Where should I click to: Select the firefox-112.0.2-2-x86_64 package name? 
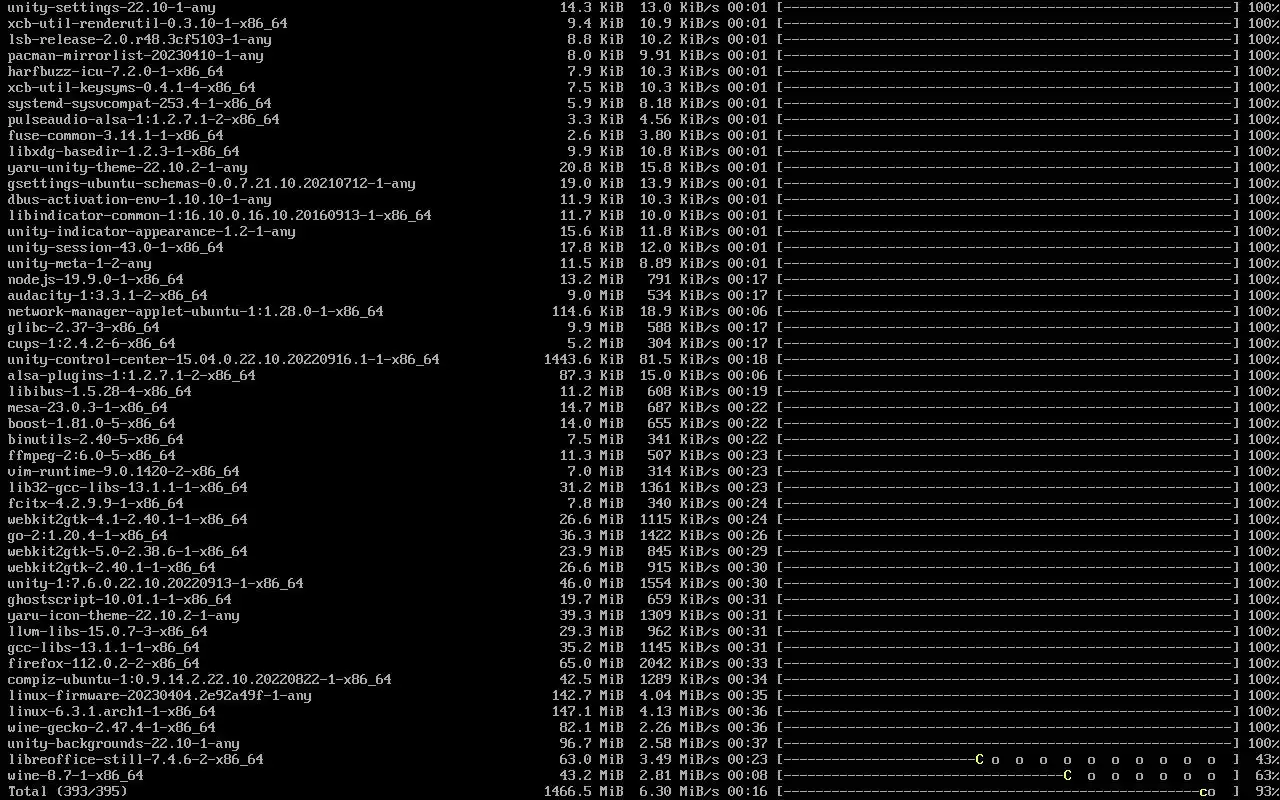(x=104, y=663)
